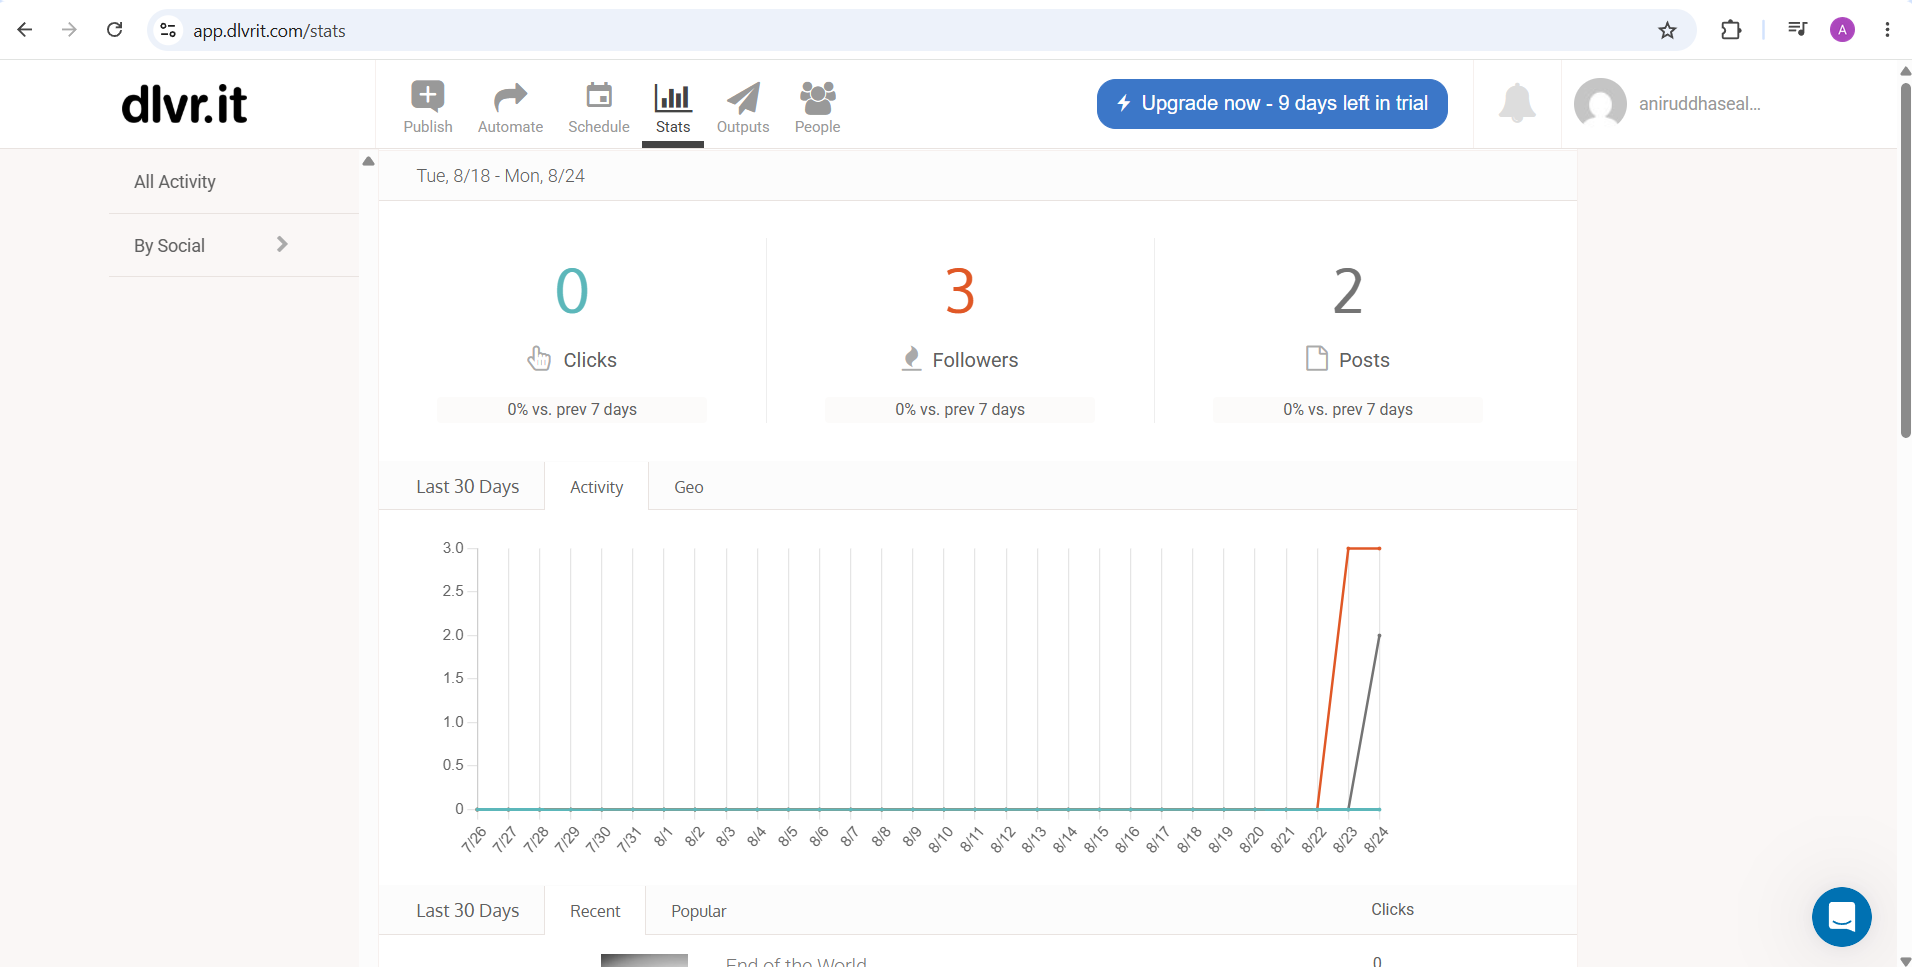This screenshot has width=1912, height=967.
Task: Open the browser extensions icon
Action: 1731,30
